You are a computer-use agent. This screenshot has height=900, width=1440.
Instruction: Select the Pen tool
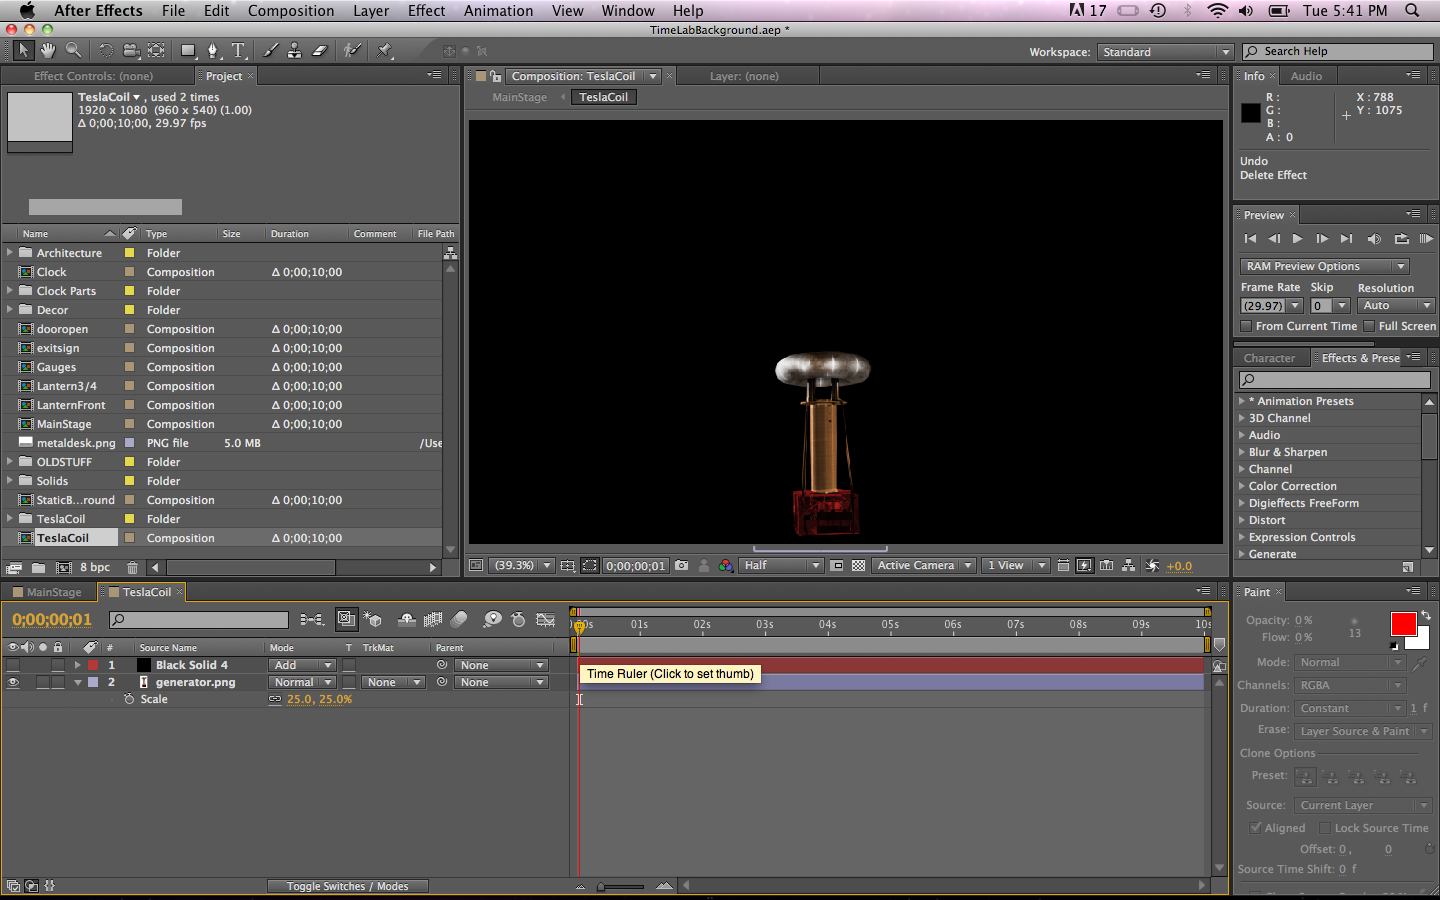pos(213,50)
